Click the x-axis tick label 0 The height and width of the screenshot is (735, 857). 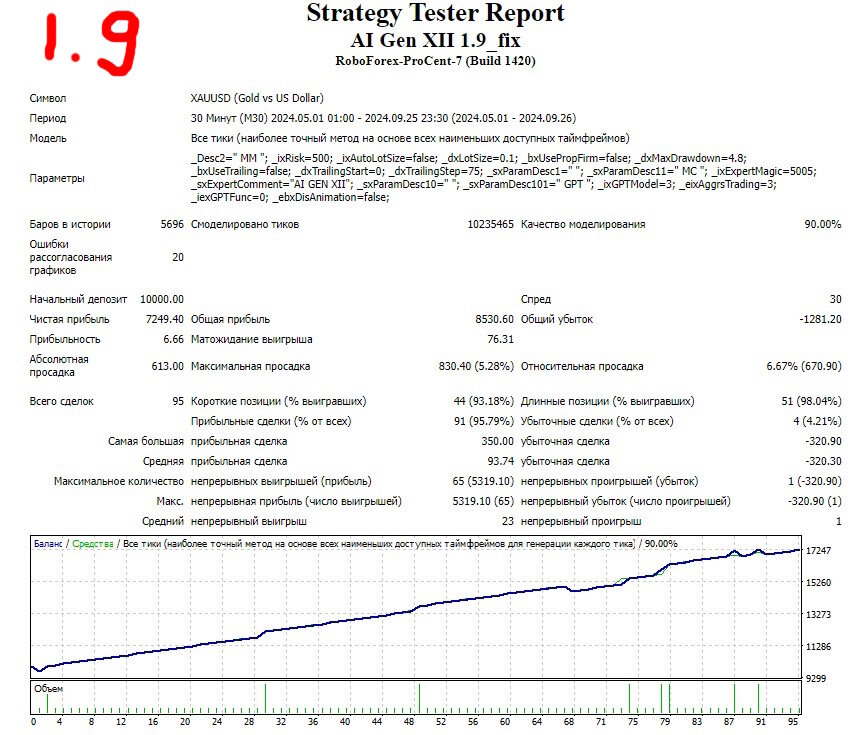coord(34,722)
